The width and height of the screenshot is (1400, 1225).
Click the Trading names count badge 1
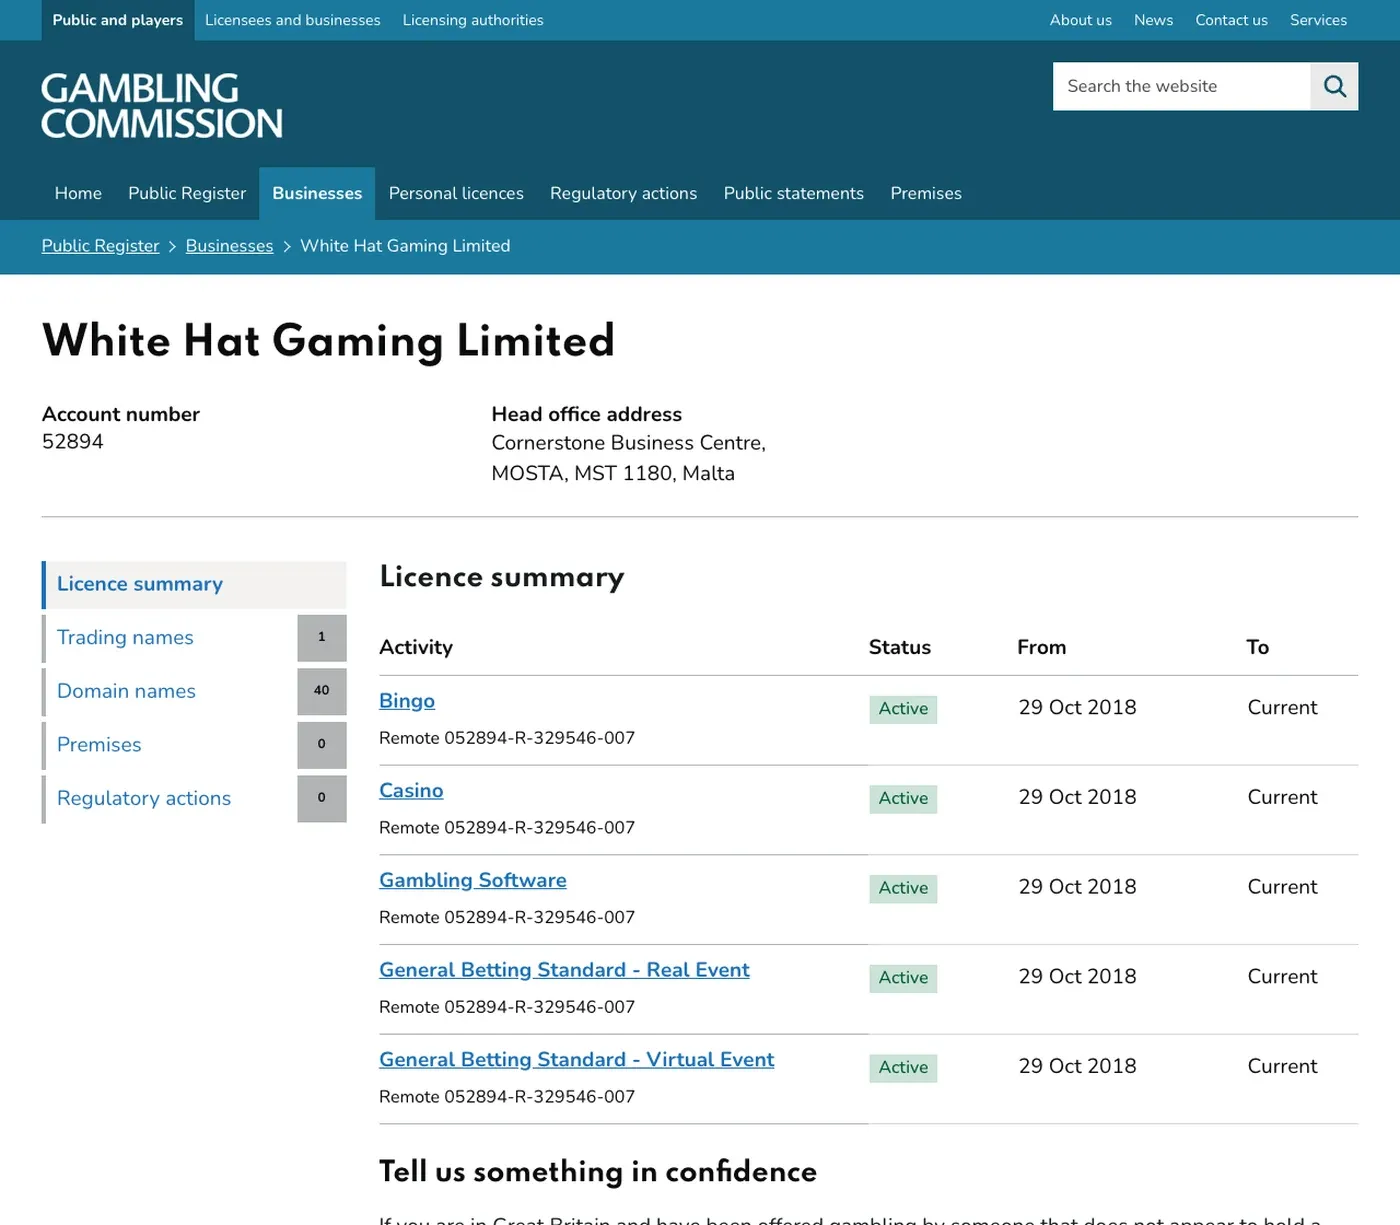coord(322,638)
